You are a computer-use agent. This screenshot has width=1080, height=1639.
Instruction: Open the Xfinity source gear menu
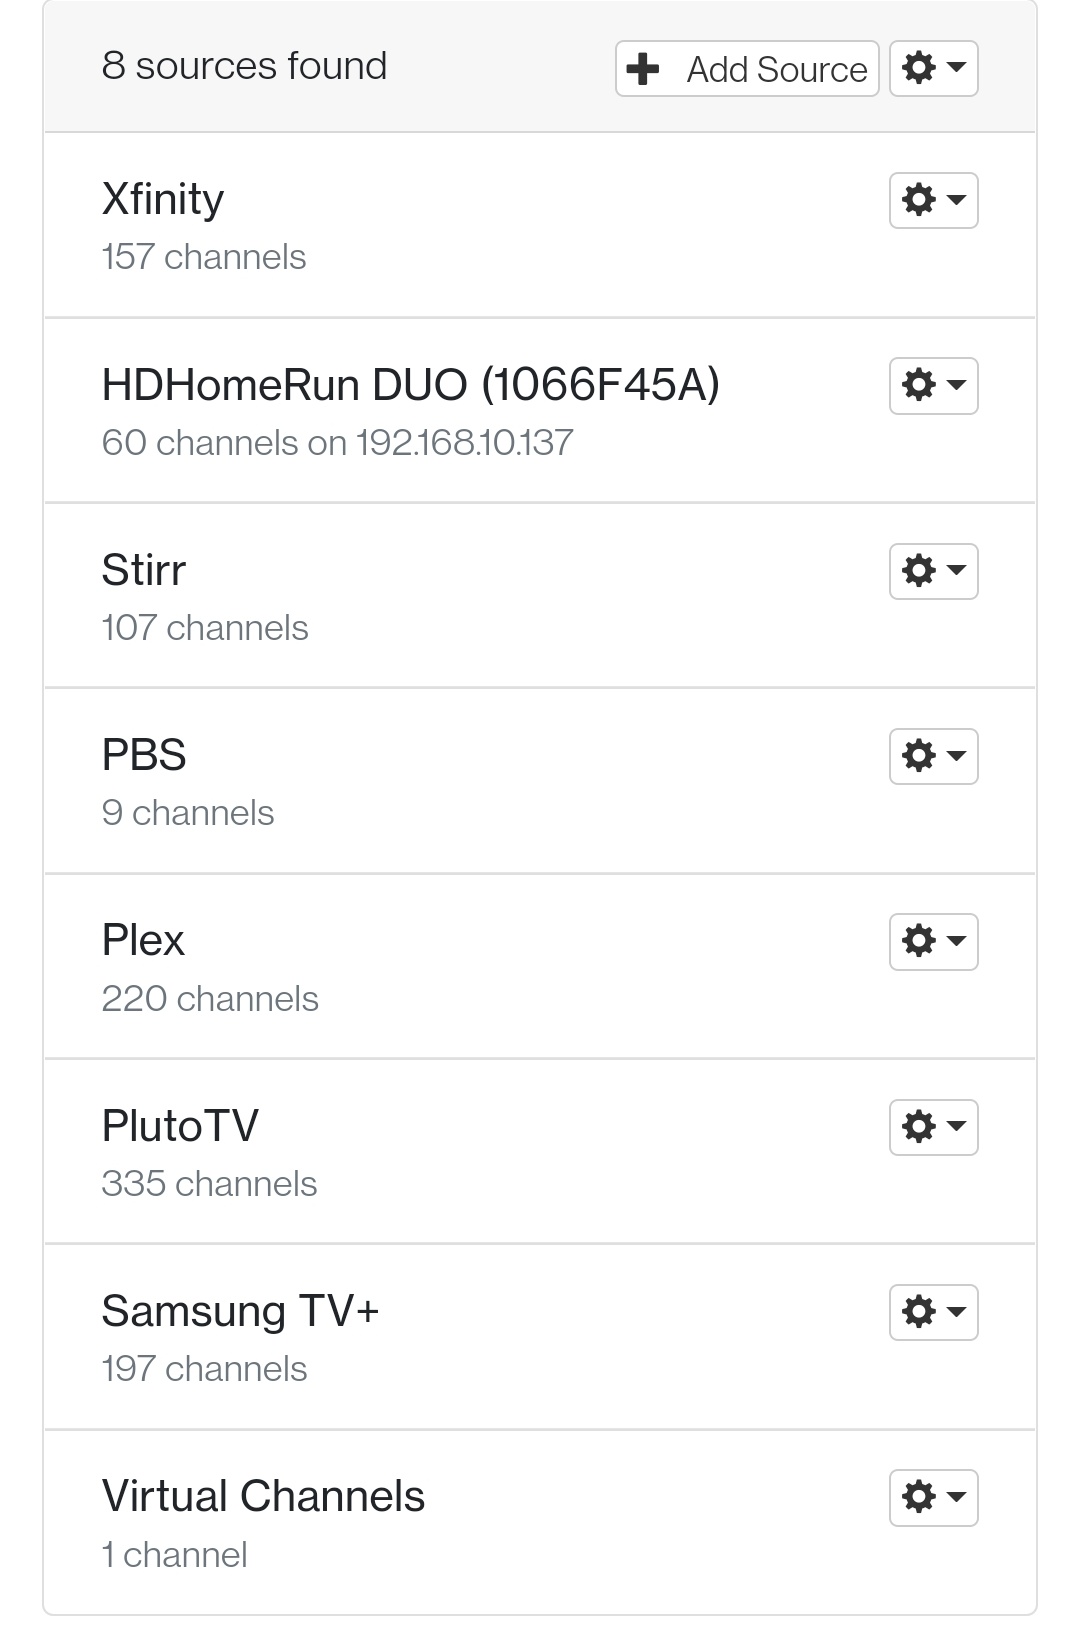[933, 200]
